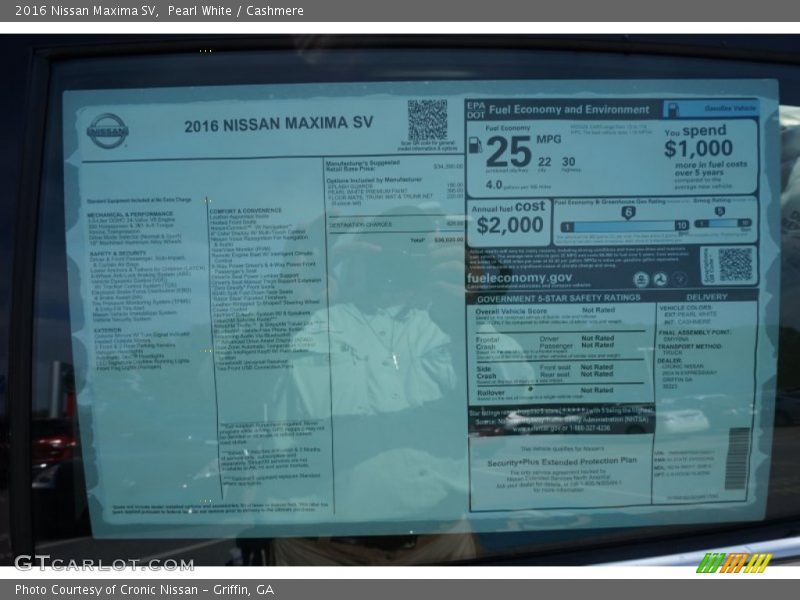Click the QR code next to fueleconomy.gov

pyautogui.click(x=734, y=265)
